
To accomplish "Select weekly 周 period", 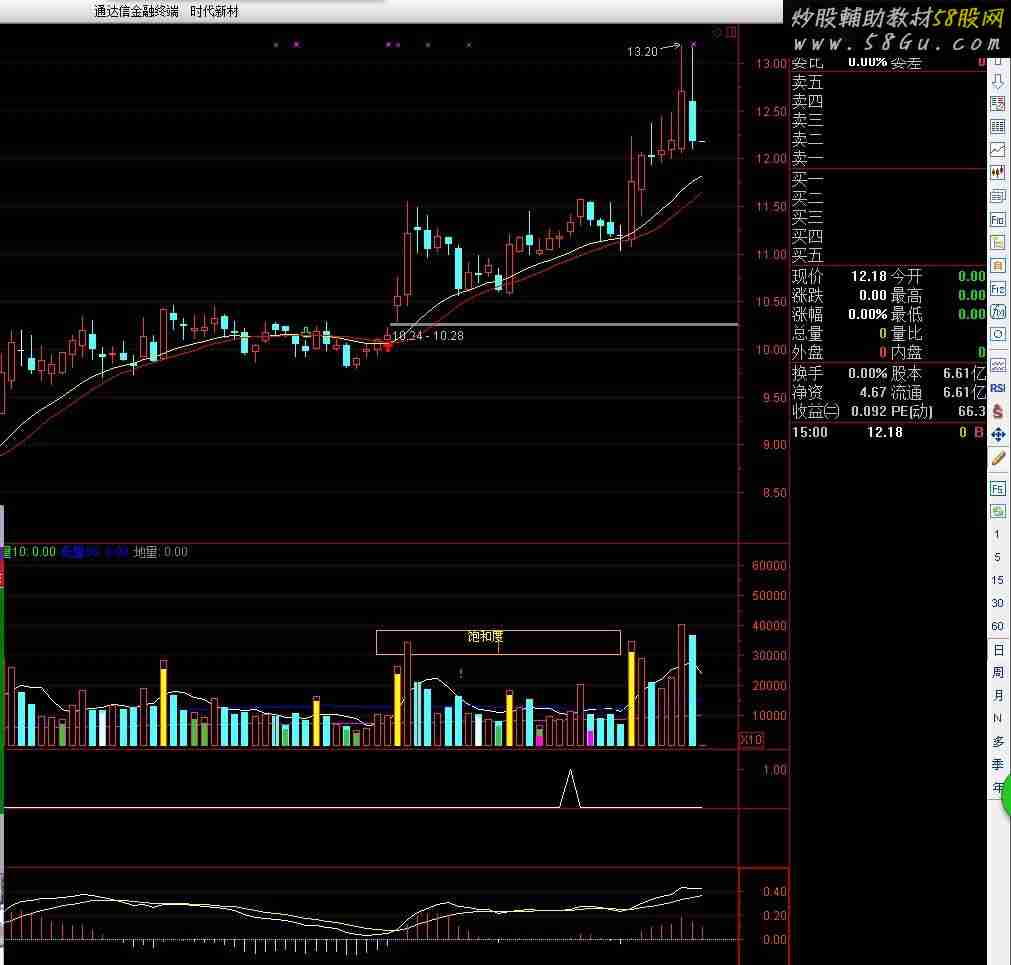I will [x=997, y=672].
